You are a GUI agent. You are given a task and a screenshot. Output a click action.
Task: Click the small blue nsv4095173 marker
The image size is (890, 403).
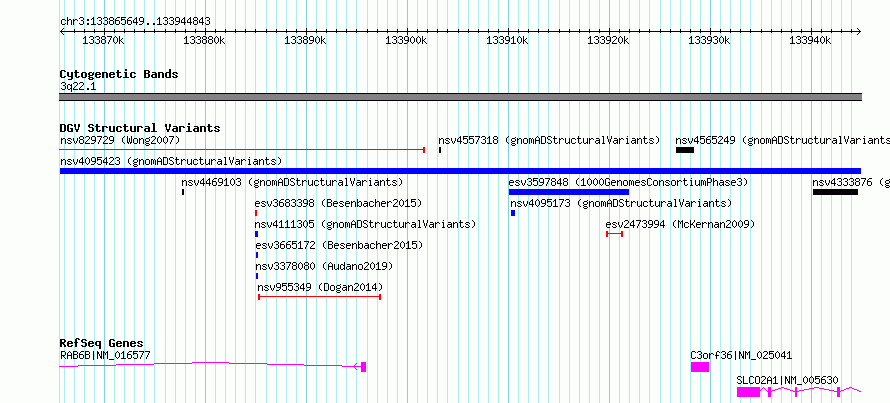[x=513, y=213]
